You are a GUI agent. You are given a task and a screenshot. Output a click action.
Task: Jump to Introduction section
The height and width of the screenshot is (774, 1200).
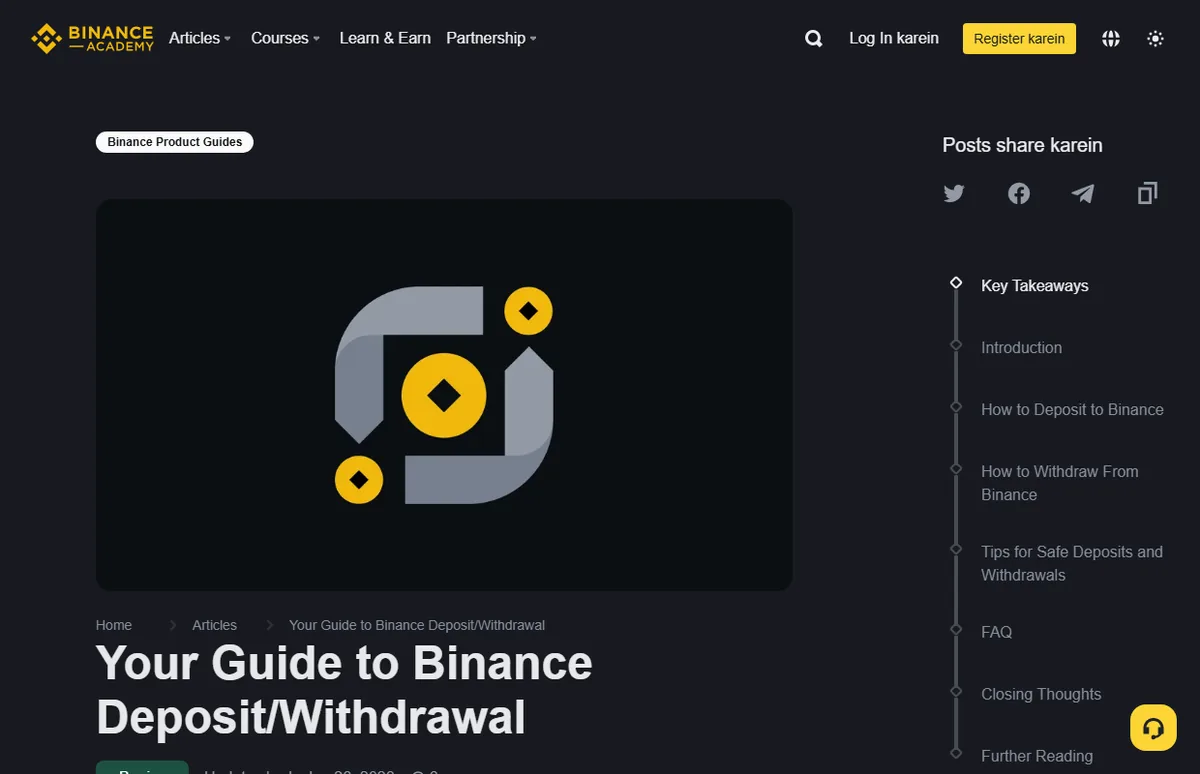click(1022, 348)
